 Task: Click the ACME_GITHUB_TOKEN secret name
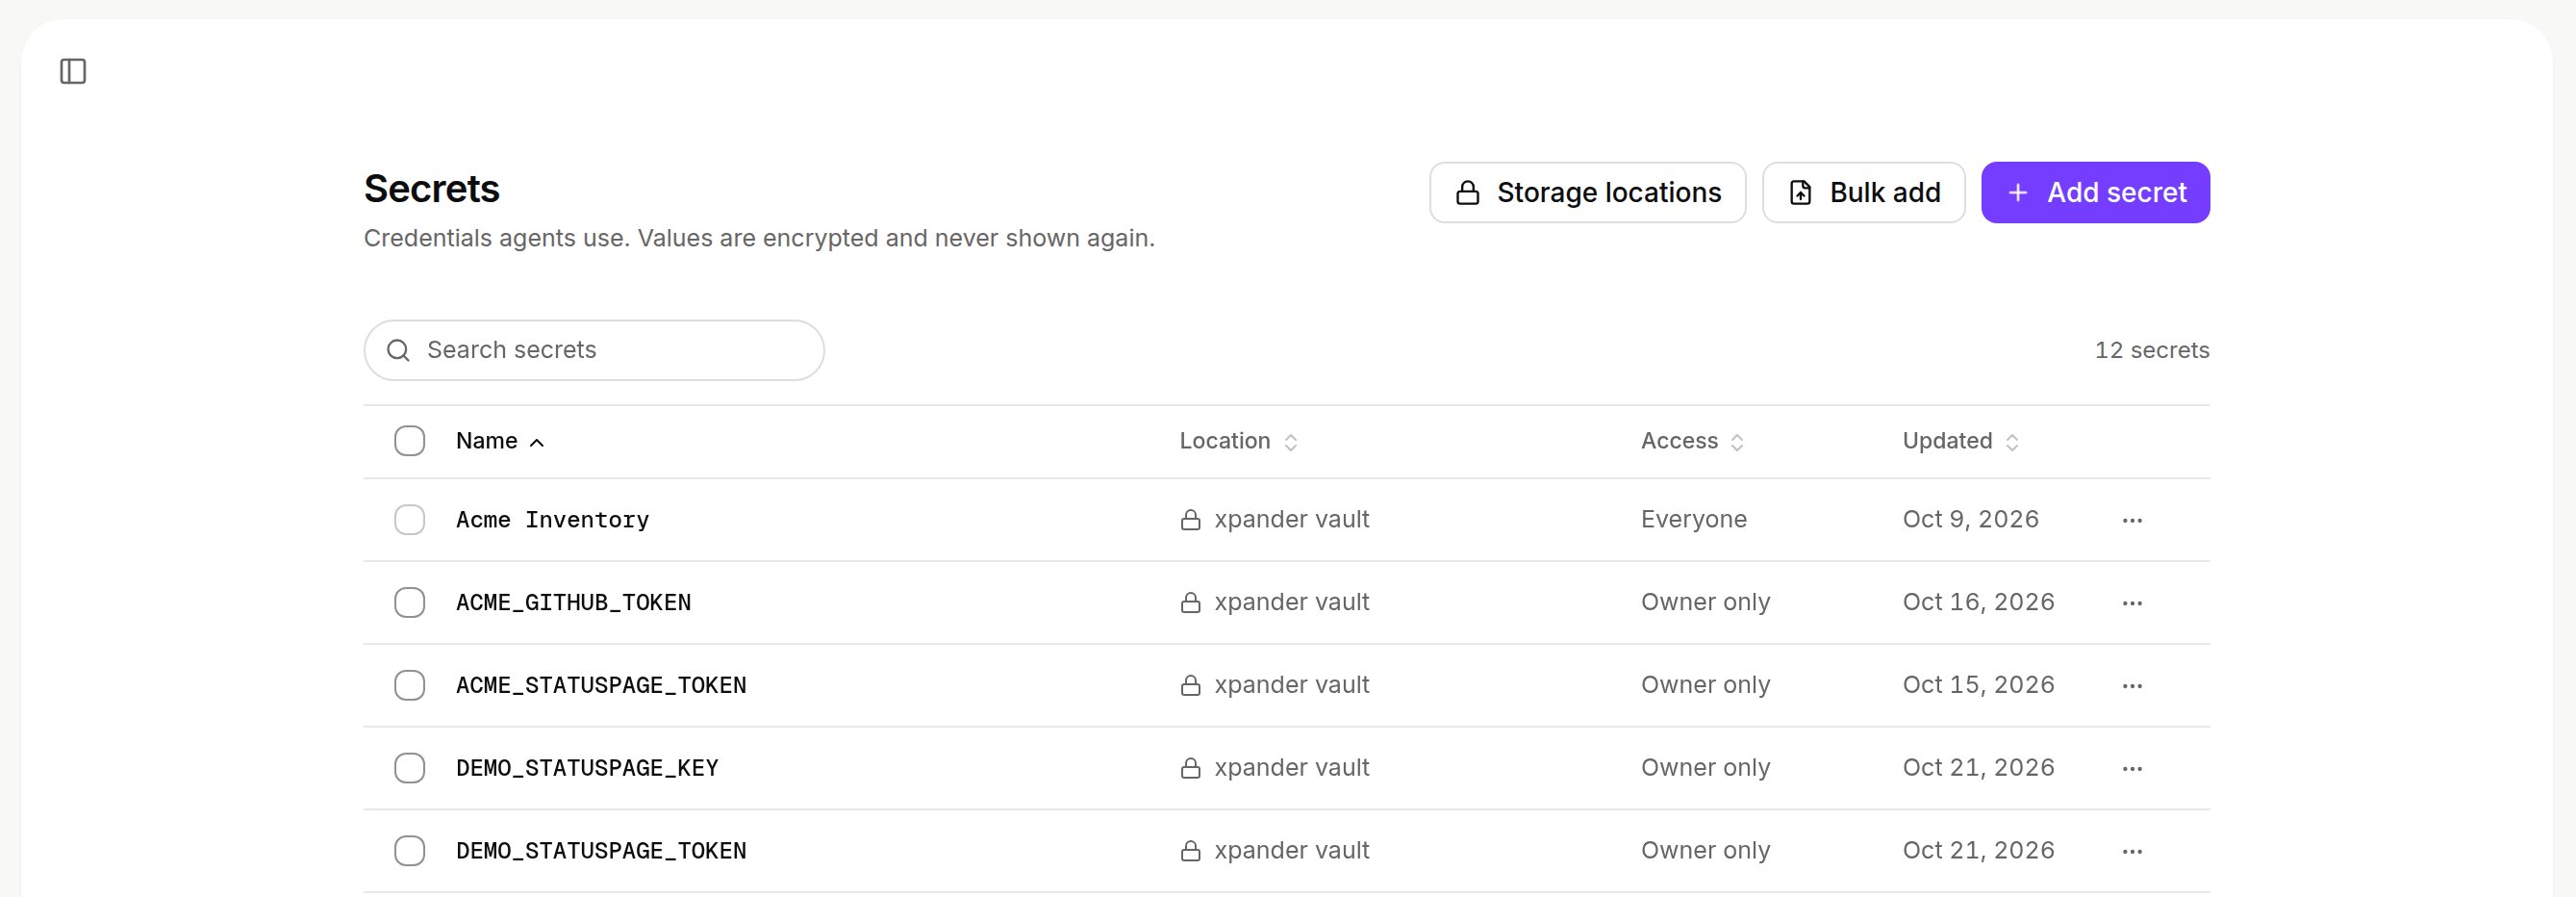tap(573, 603)
